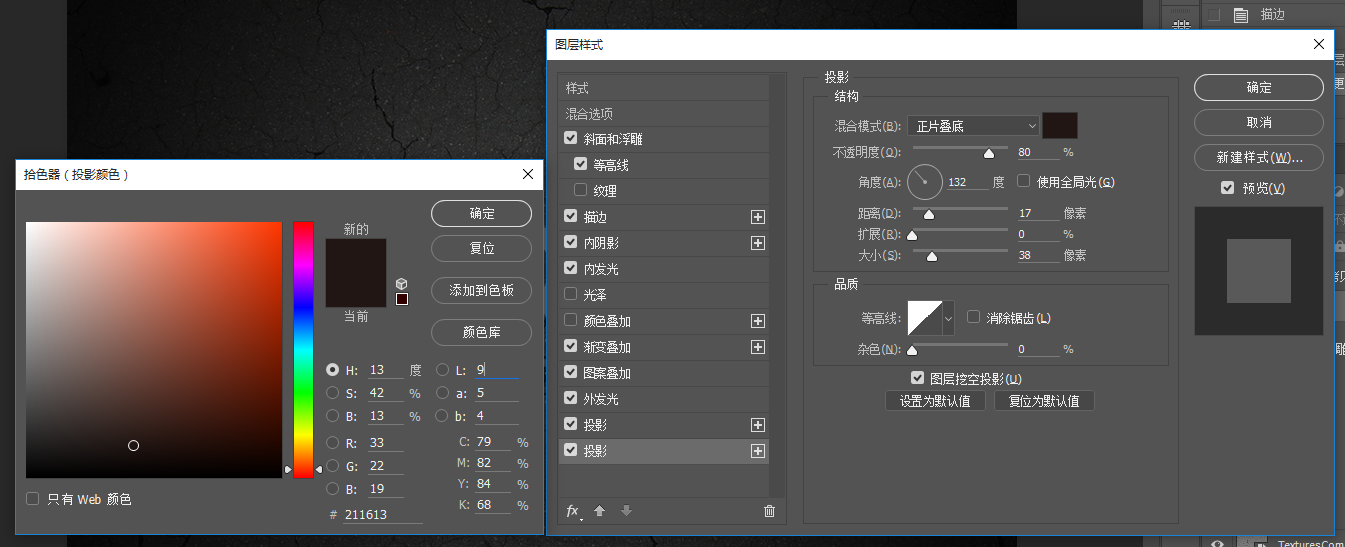Viewport: 1345px width, 547px height.
Task: Click the 不透明度 opacity slider
Action: pyautogui.click(x=958, y=152)
